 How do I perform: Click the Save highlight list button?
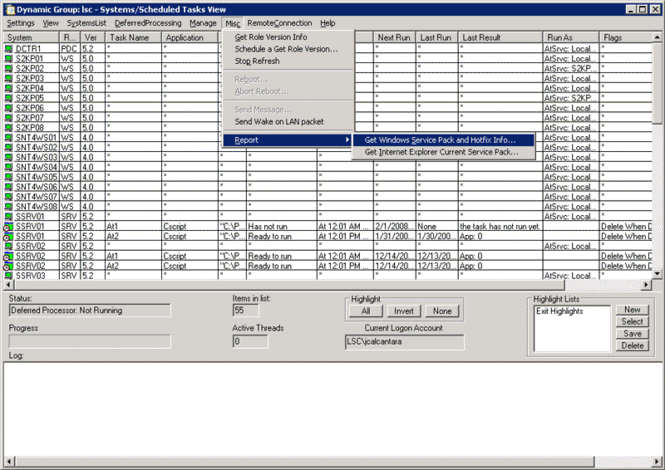(632, 333)
